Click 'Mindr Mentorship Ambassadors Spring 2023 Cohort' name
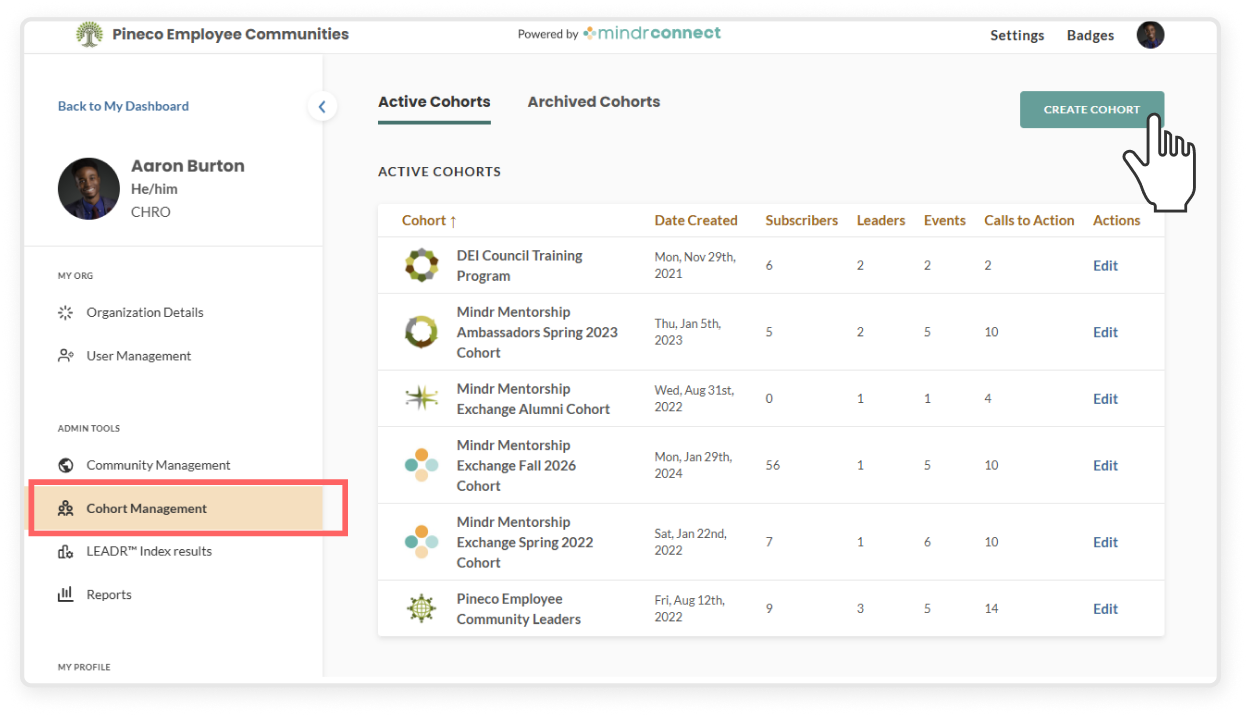 pyautogui.click(x=537, y=332)
